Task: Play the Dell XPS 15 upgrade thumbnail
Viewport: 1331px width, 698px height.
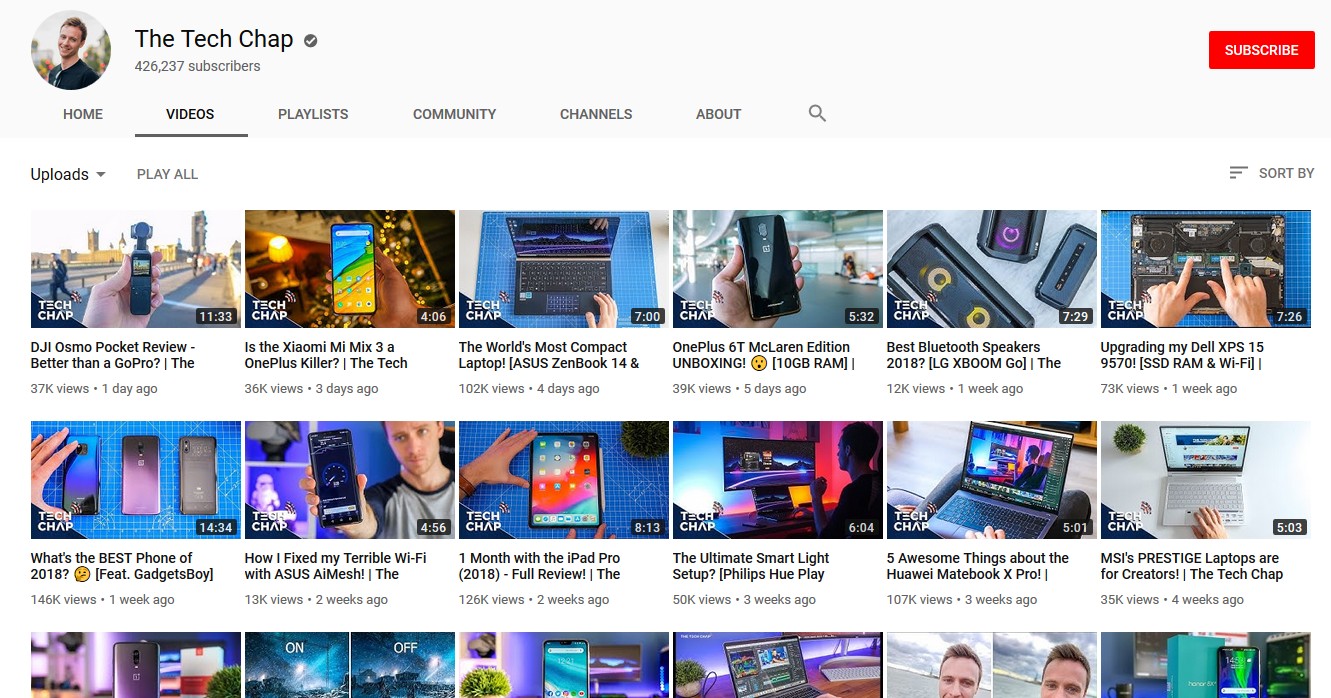Action: 1206,269
